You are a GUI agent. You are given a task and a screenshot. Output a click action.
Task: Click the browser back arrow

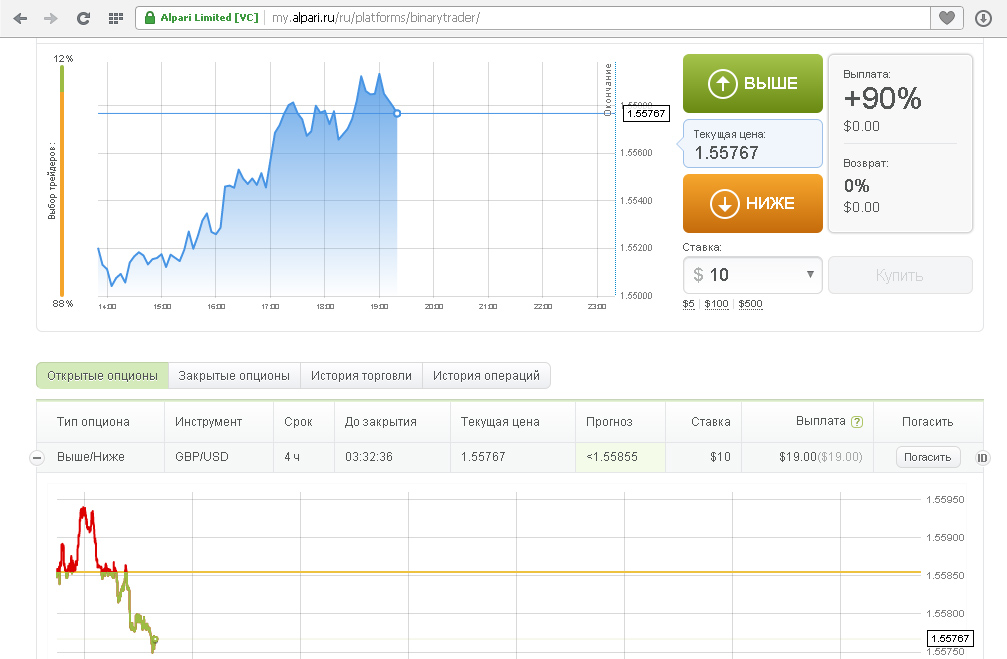(x=20, y=18)
